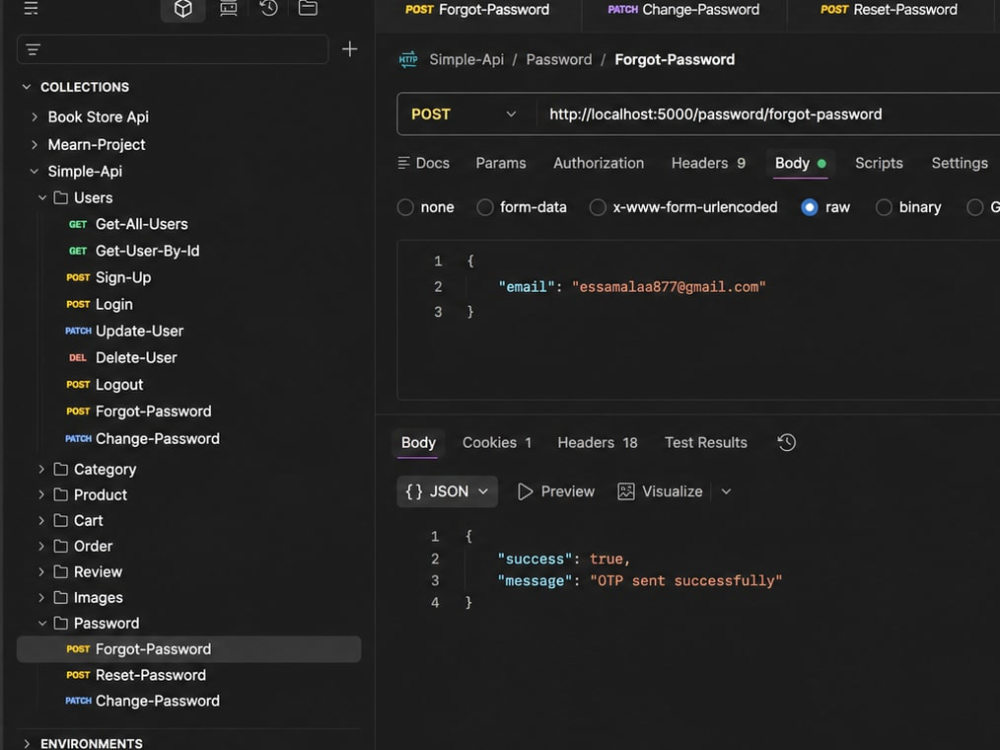1000x750 pixels.
Task: Open the response history clock icon
Action: (786, 443)
